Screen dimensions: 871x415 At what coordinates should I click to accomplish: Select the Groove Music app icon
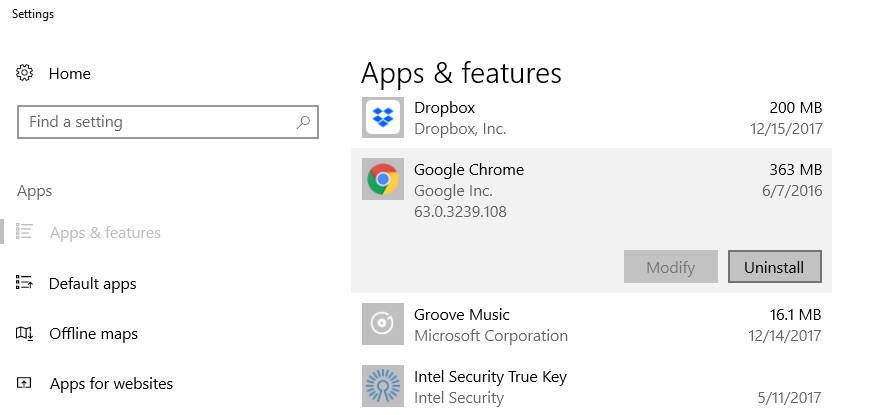pos(383,324)
